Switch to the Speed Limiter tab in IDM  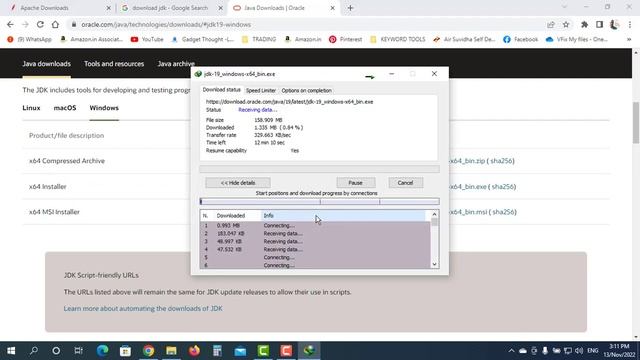click(261, 91)
